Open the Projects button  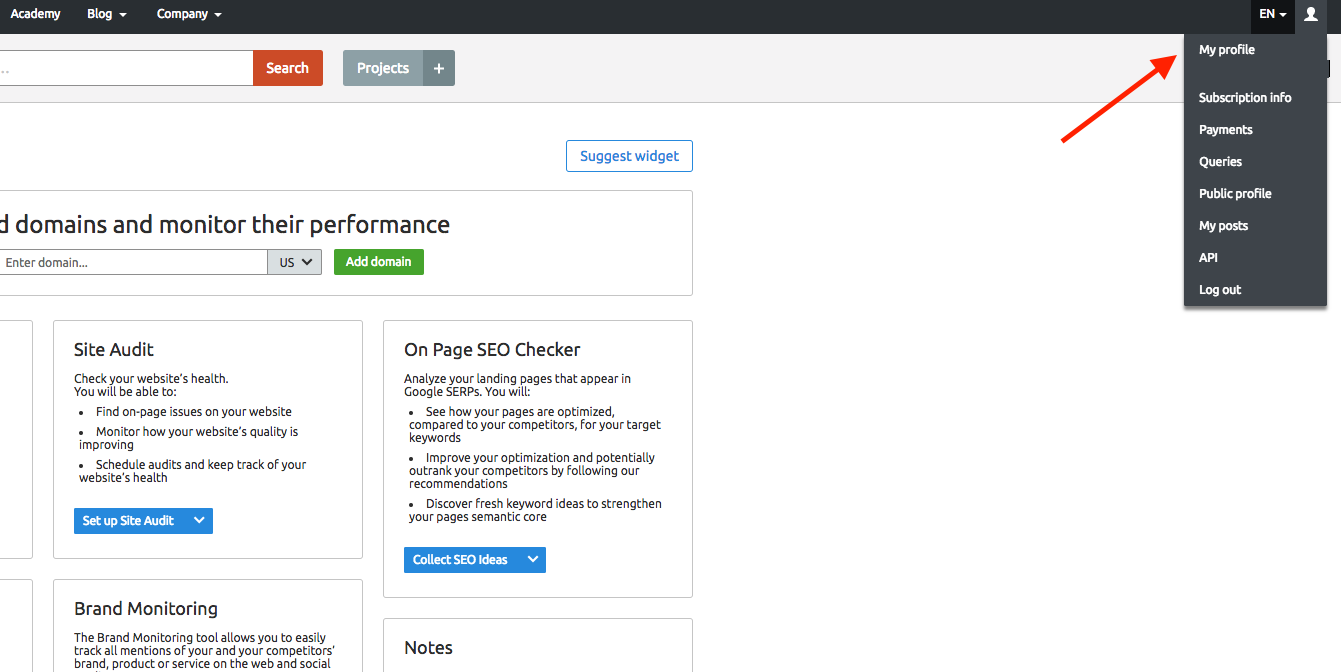pyautogui.click(x=383, y=68)
